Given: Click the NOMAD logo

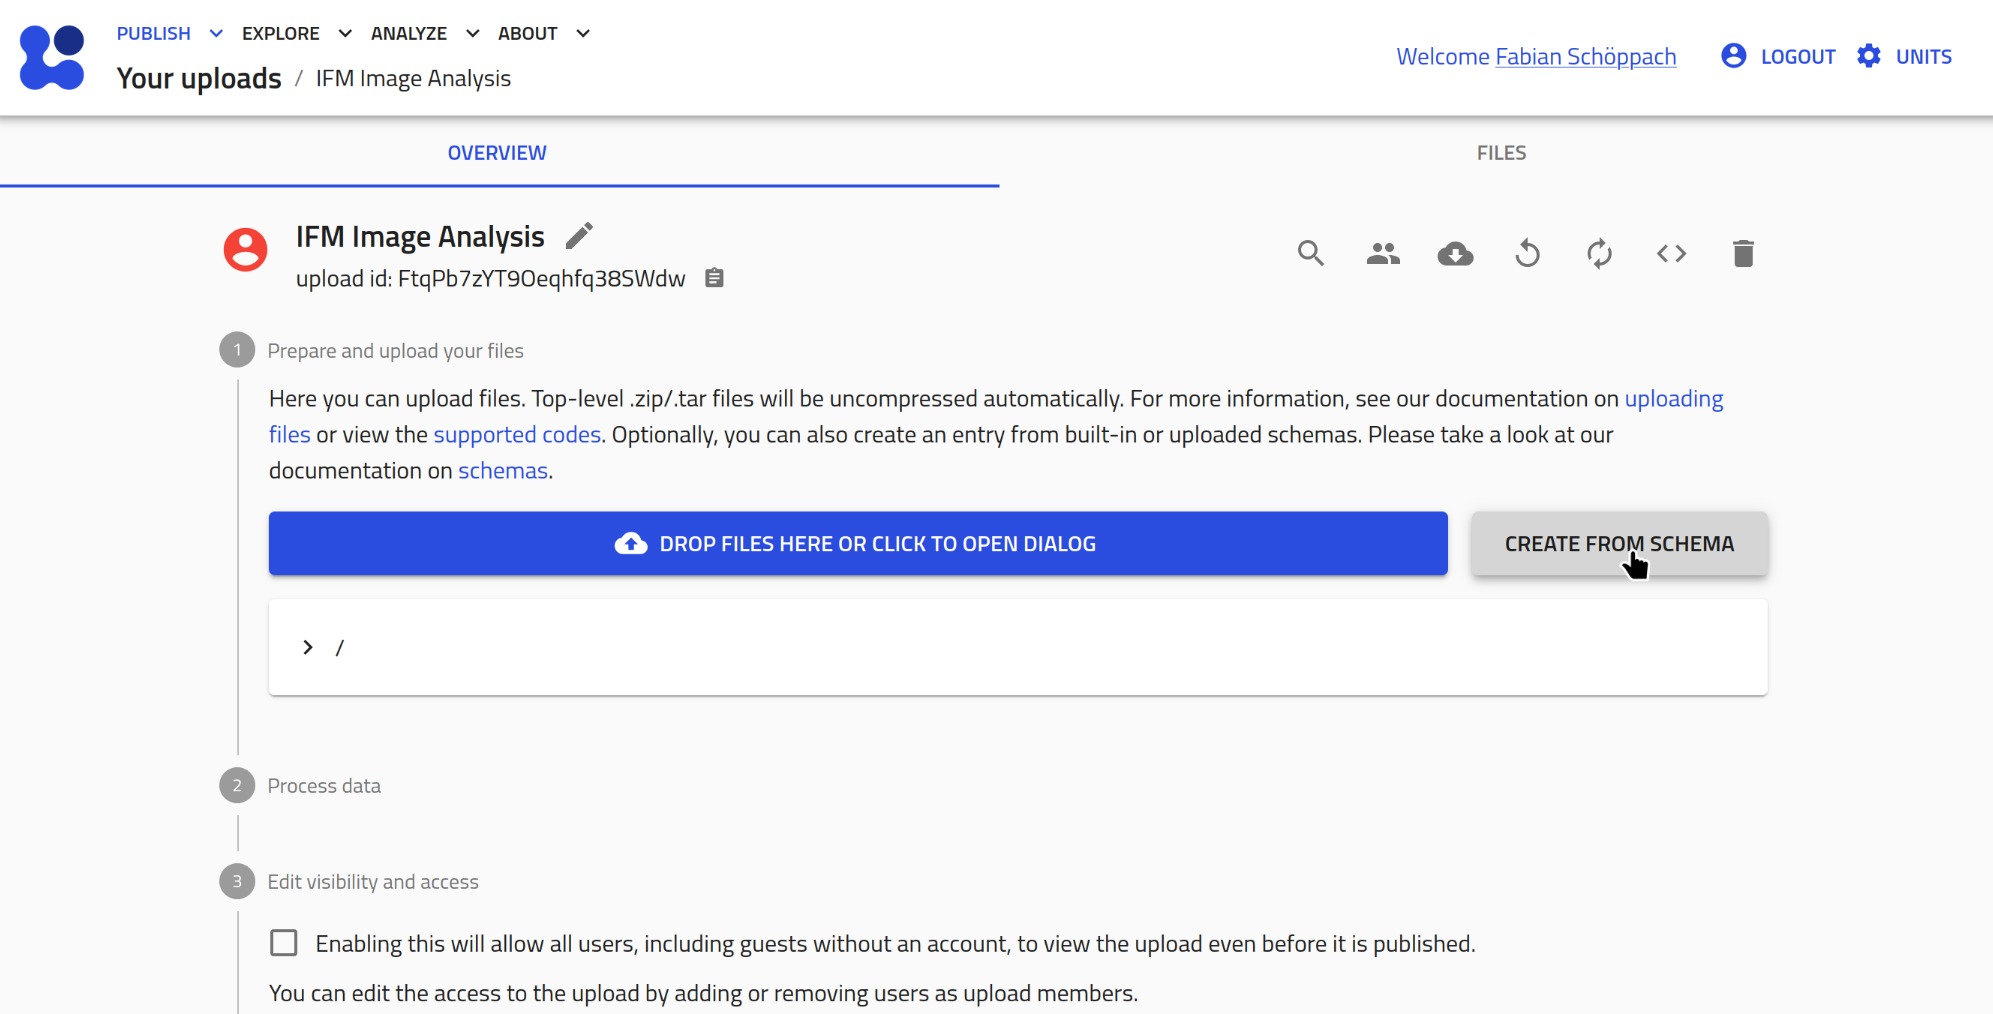Looking at the screenshot, I should (x=52, y=57).
